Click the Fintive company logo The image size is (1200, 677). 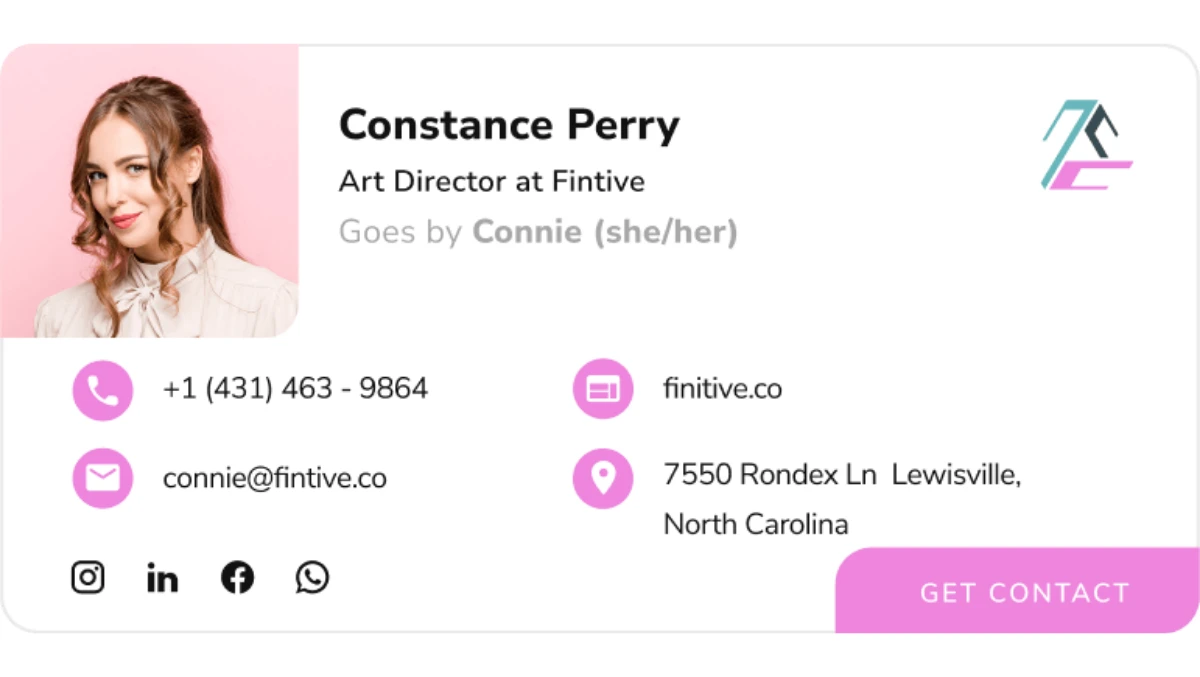1086,145
